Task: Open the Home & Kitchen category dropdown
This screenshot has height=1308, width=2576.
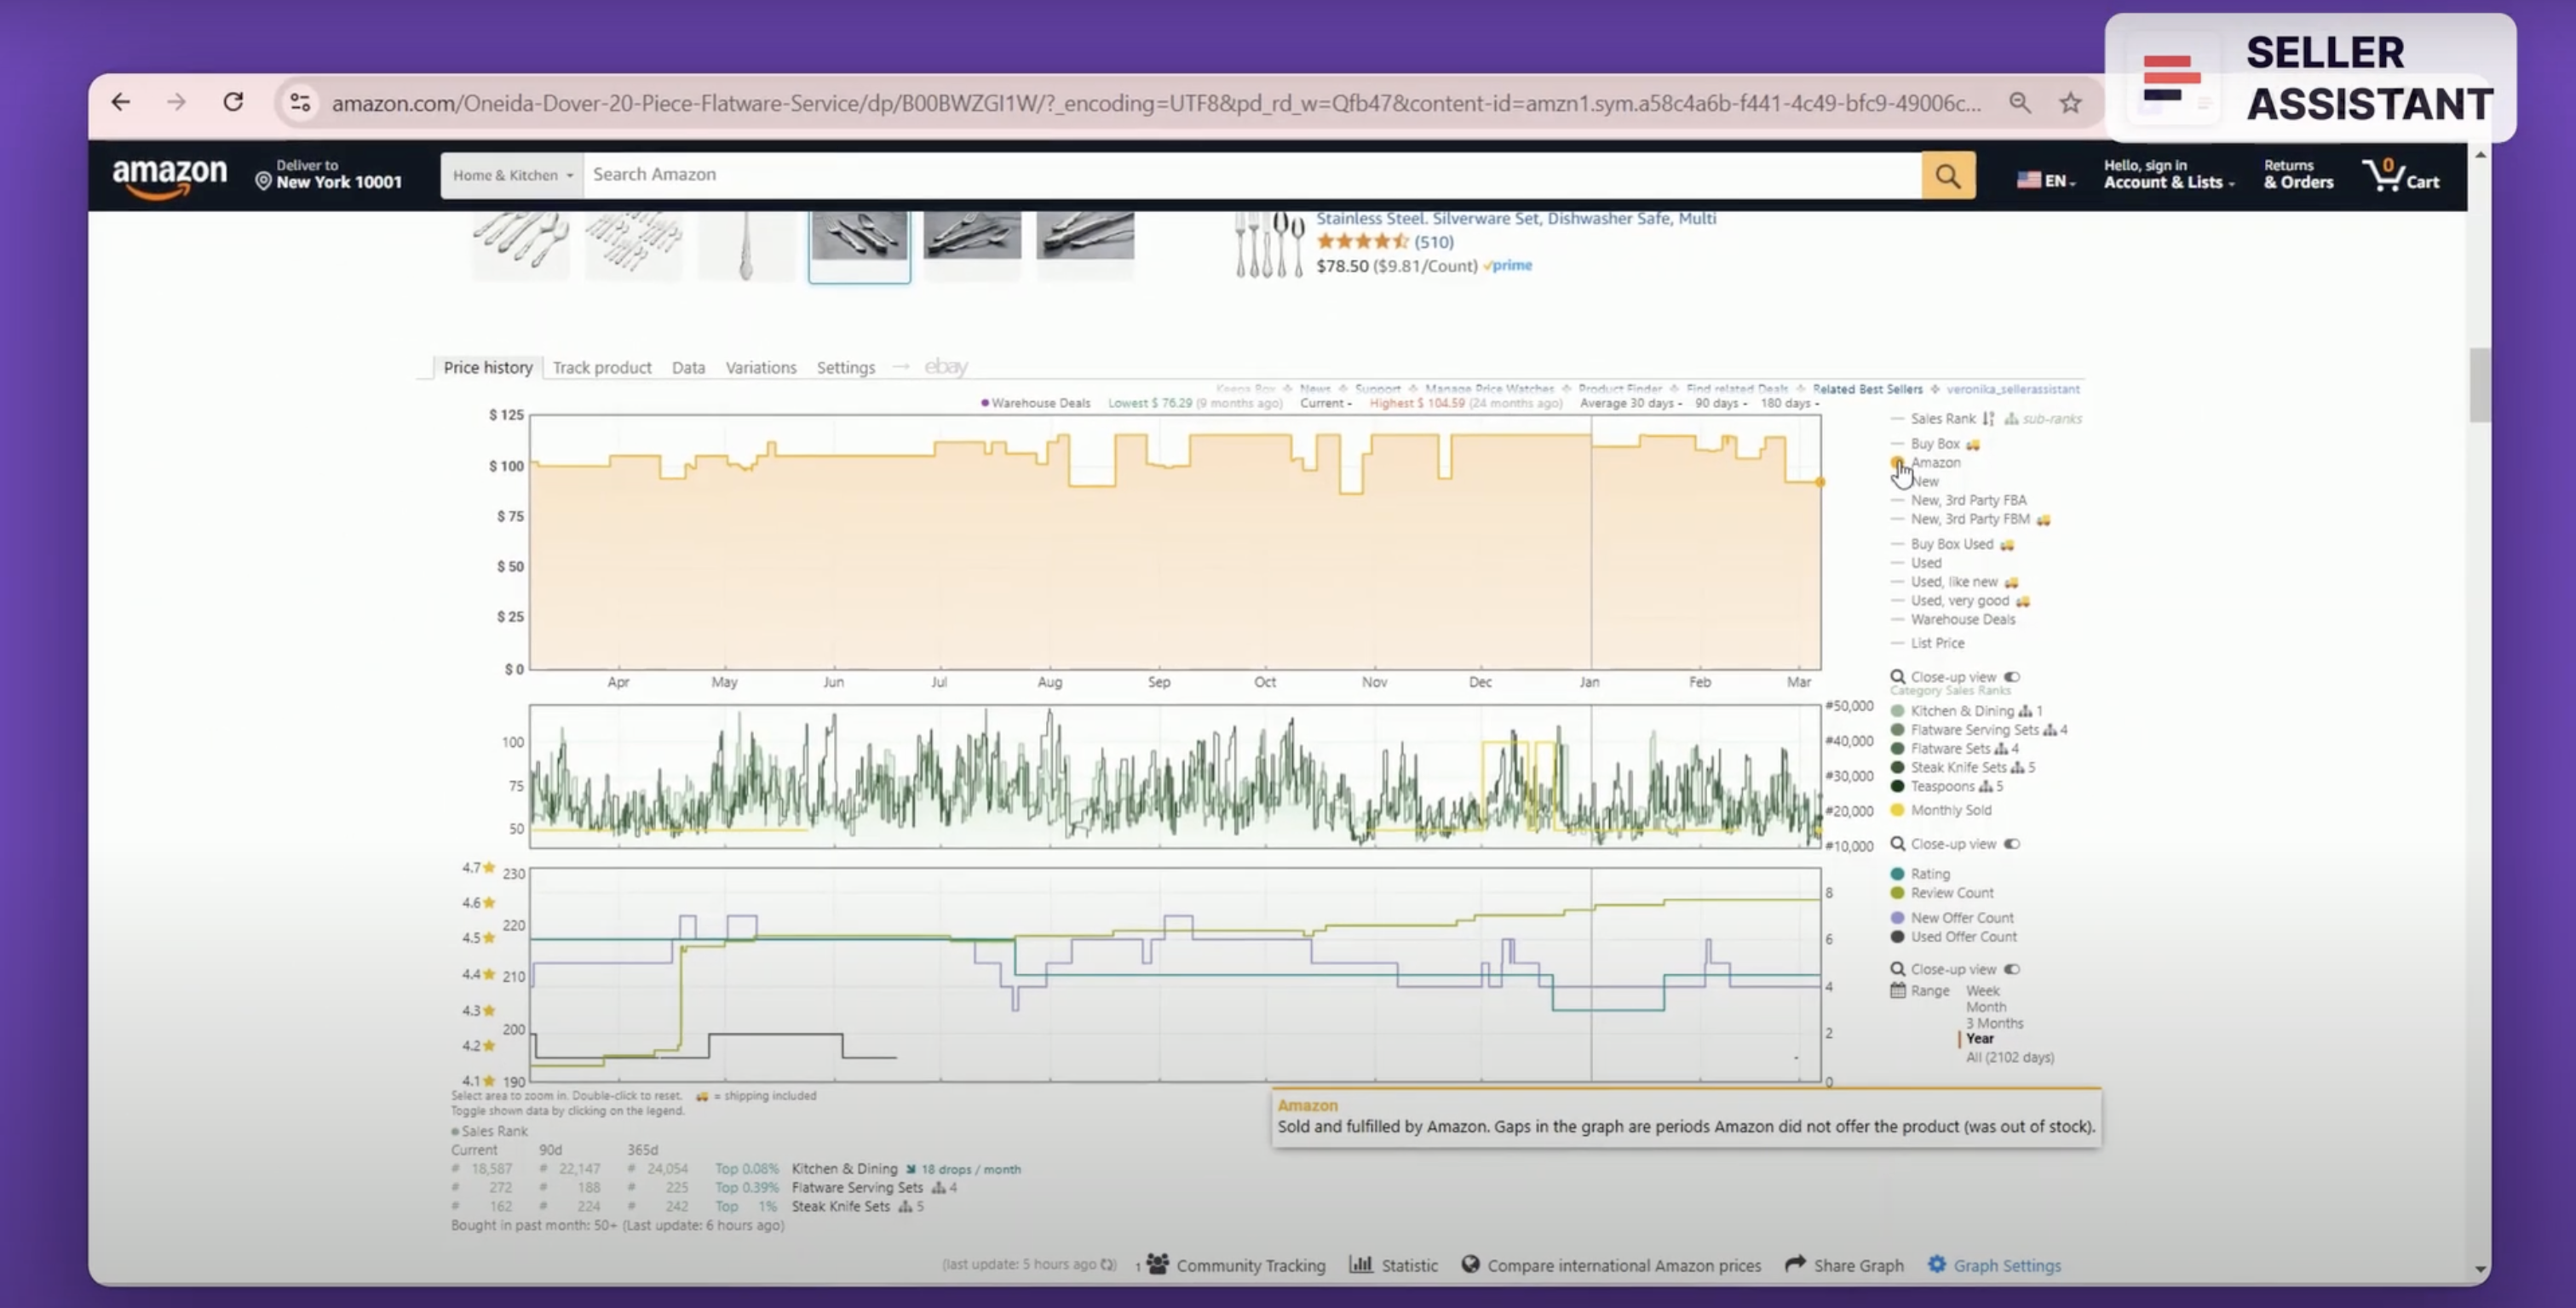Action: pos(510,175)
